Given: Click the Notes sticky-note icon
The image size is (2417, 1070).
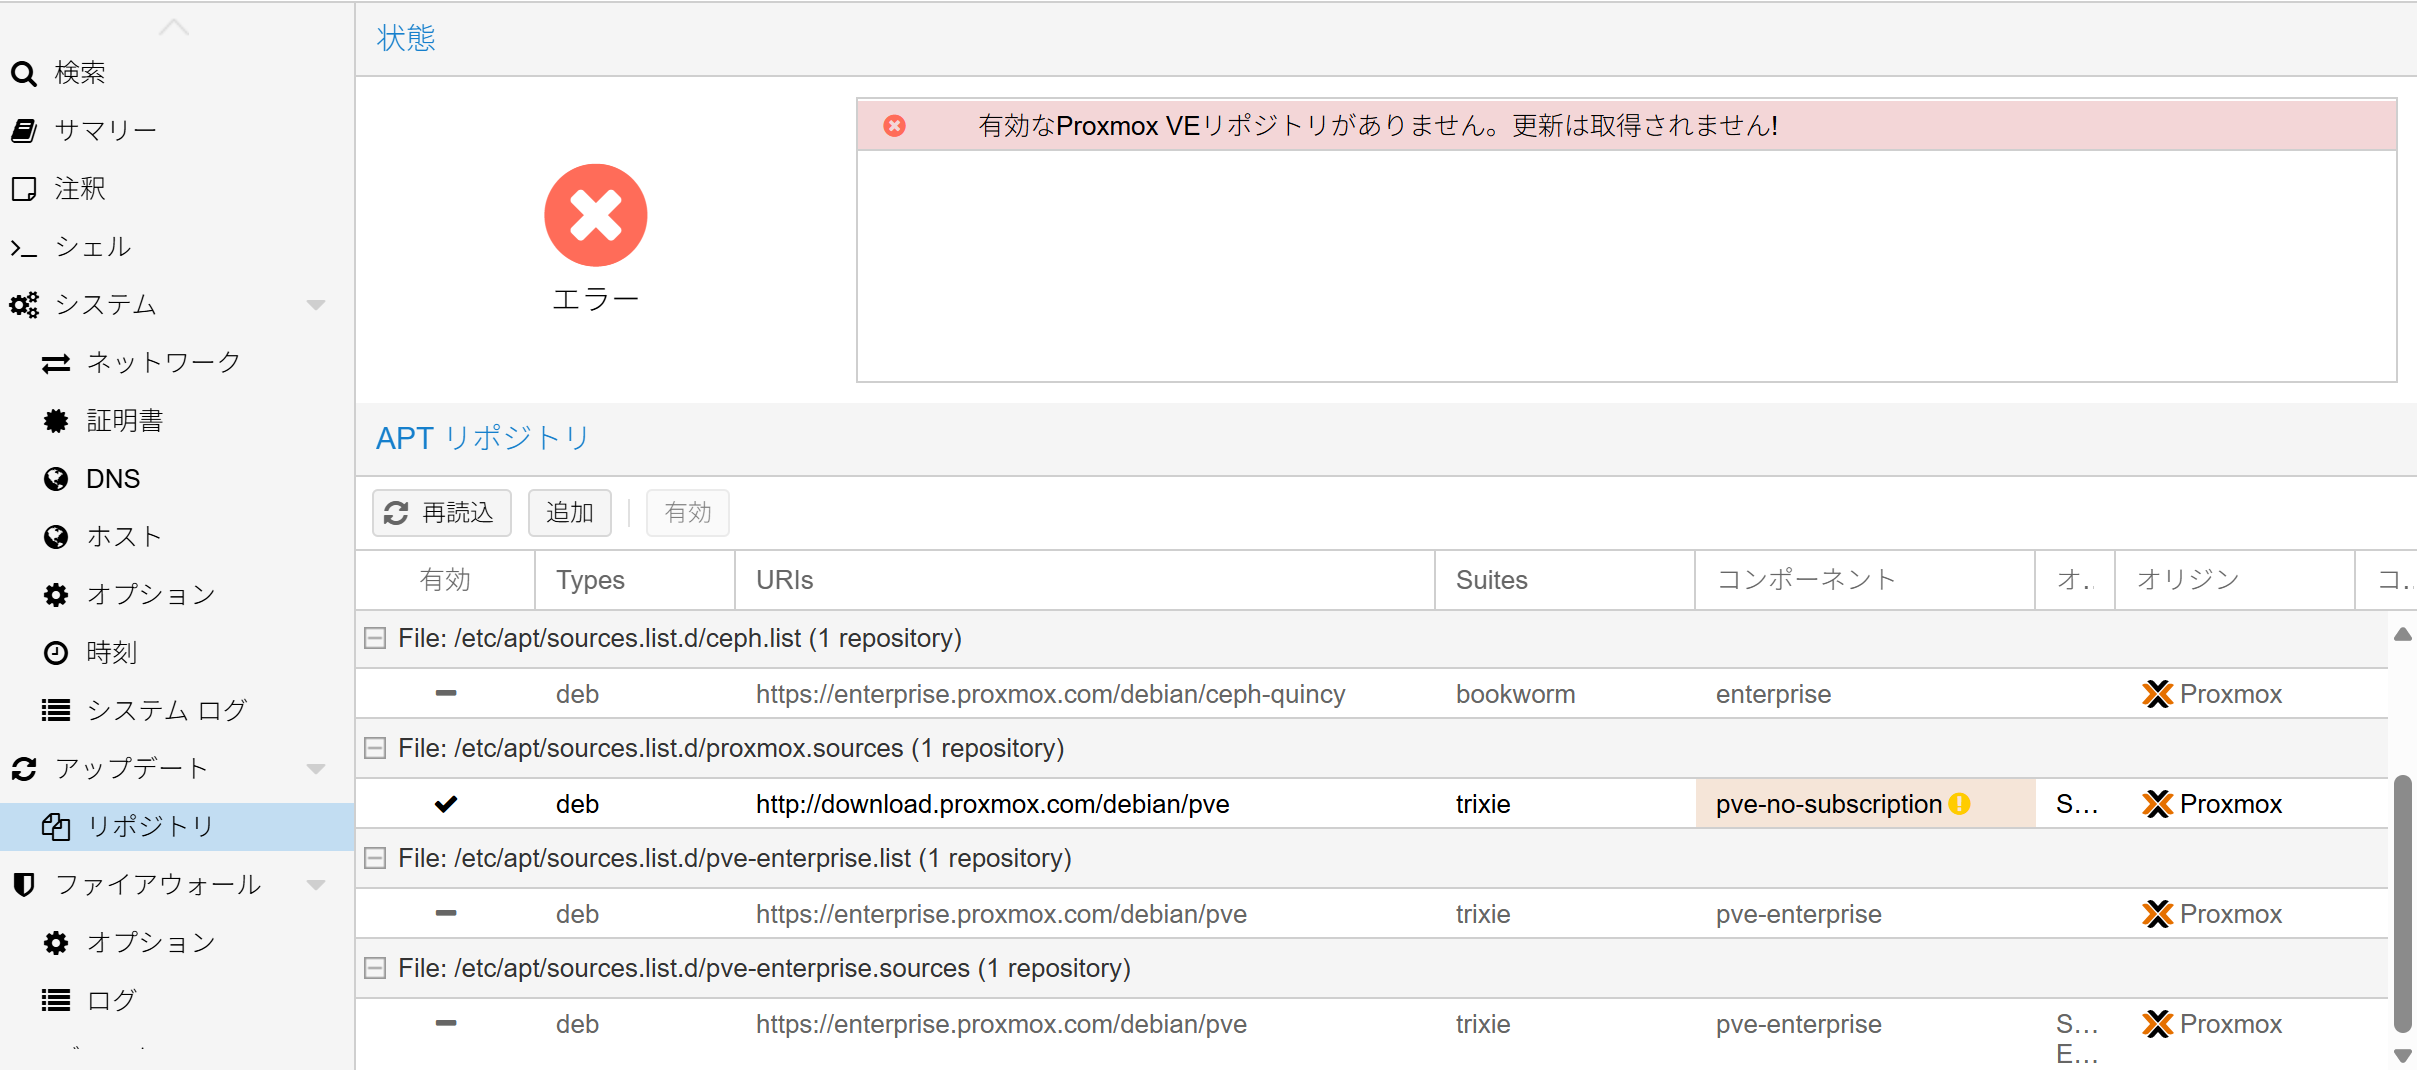Looking at the screenshot, I should pyautogui.click(x=24, y=189).
